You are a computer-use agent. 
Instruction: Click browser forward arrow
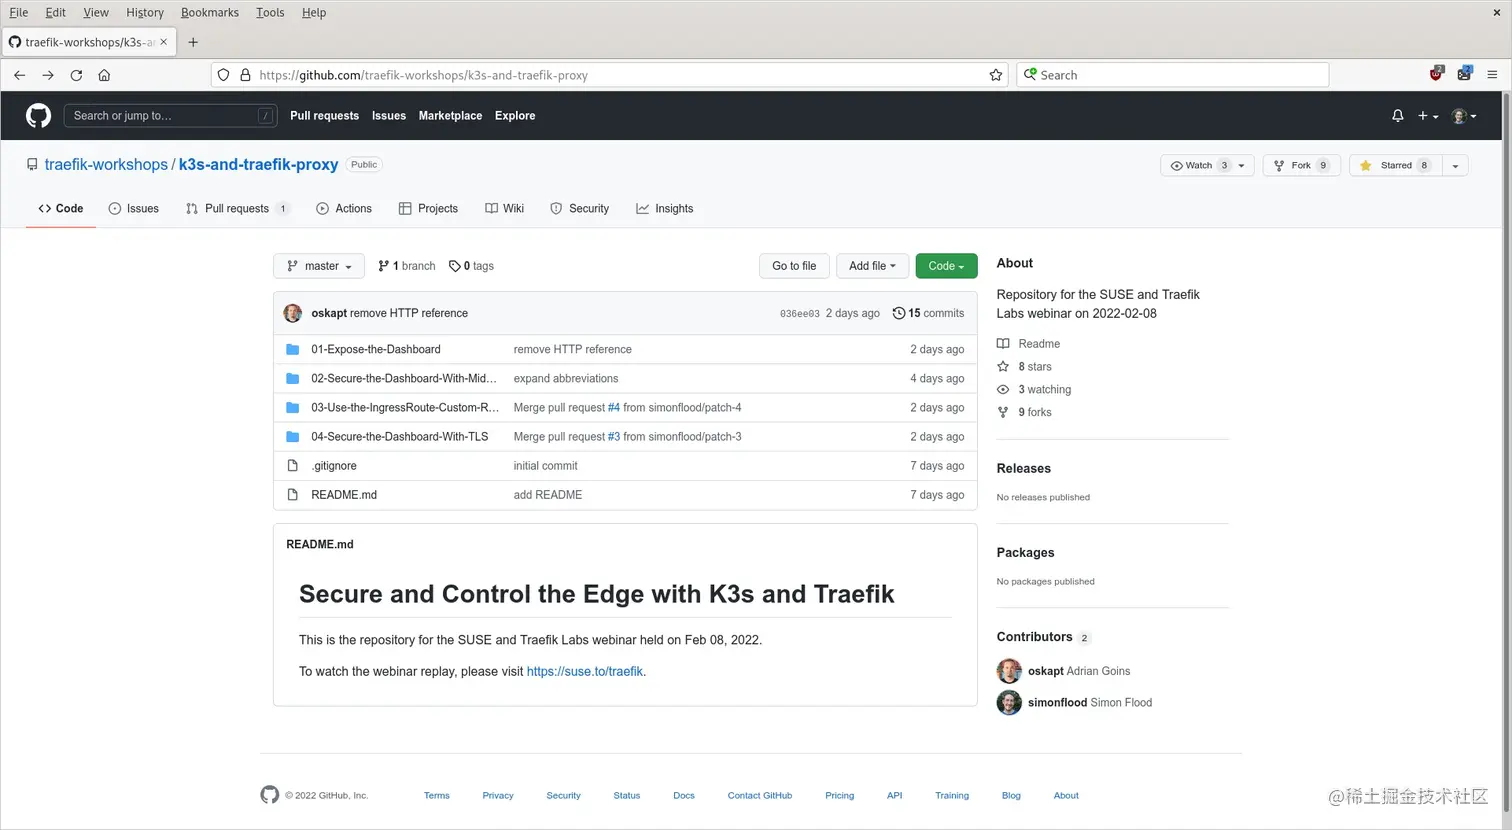pos(48,75)
